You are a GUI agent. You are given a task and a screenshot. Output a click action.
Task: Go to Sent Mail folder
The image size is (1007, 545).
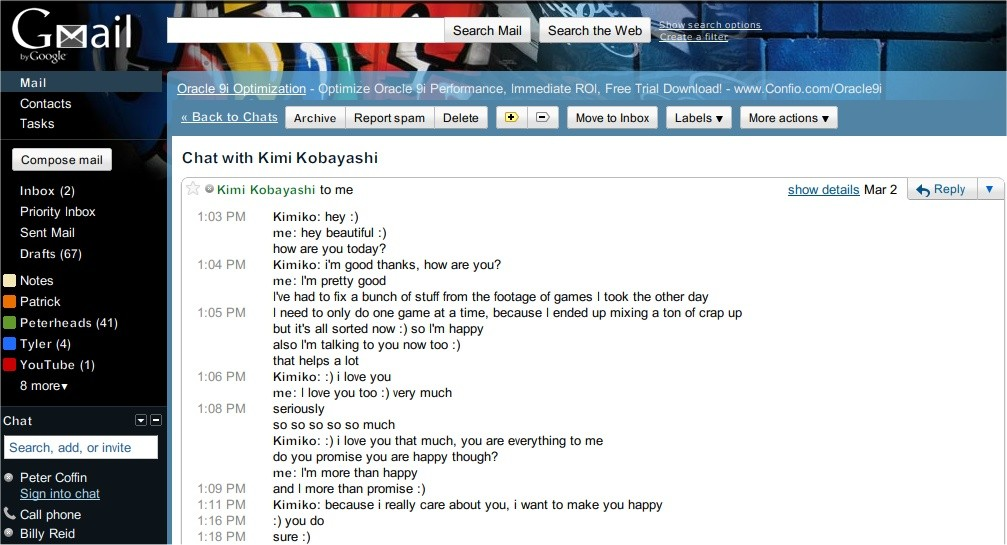pos(47,232)
